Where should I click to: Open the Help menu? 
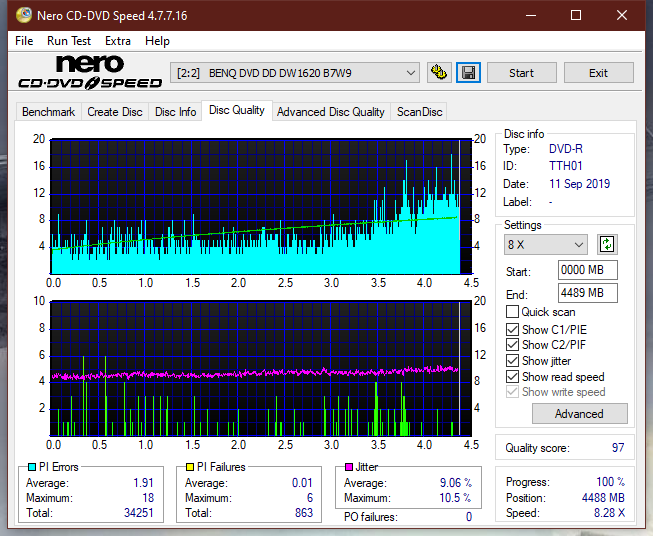157,41
